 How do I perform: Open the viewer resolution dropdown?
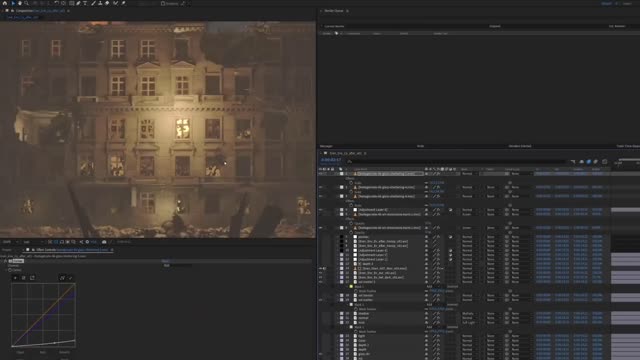(x=32, y=242)
